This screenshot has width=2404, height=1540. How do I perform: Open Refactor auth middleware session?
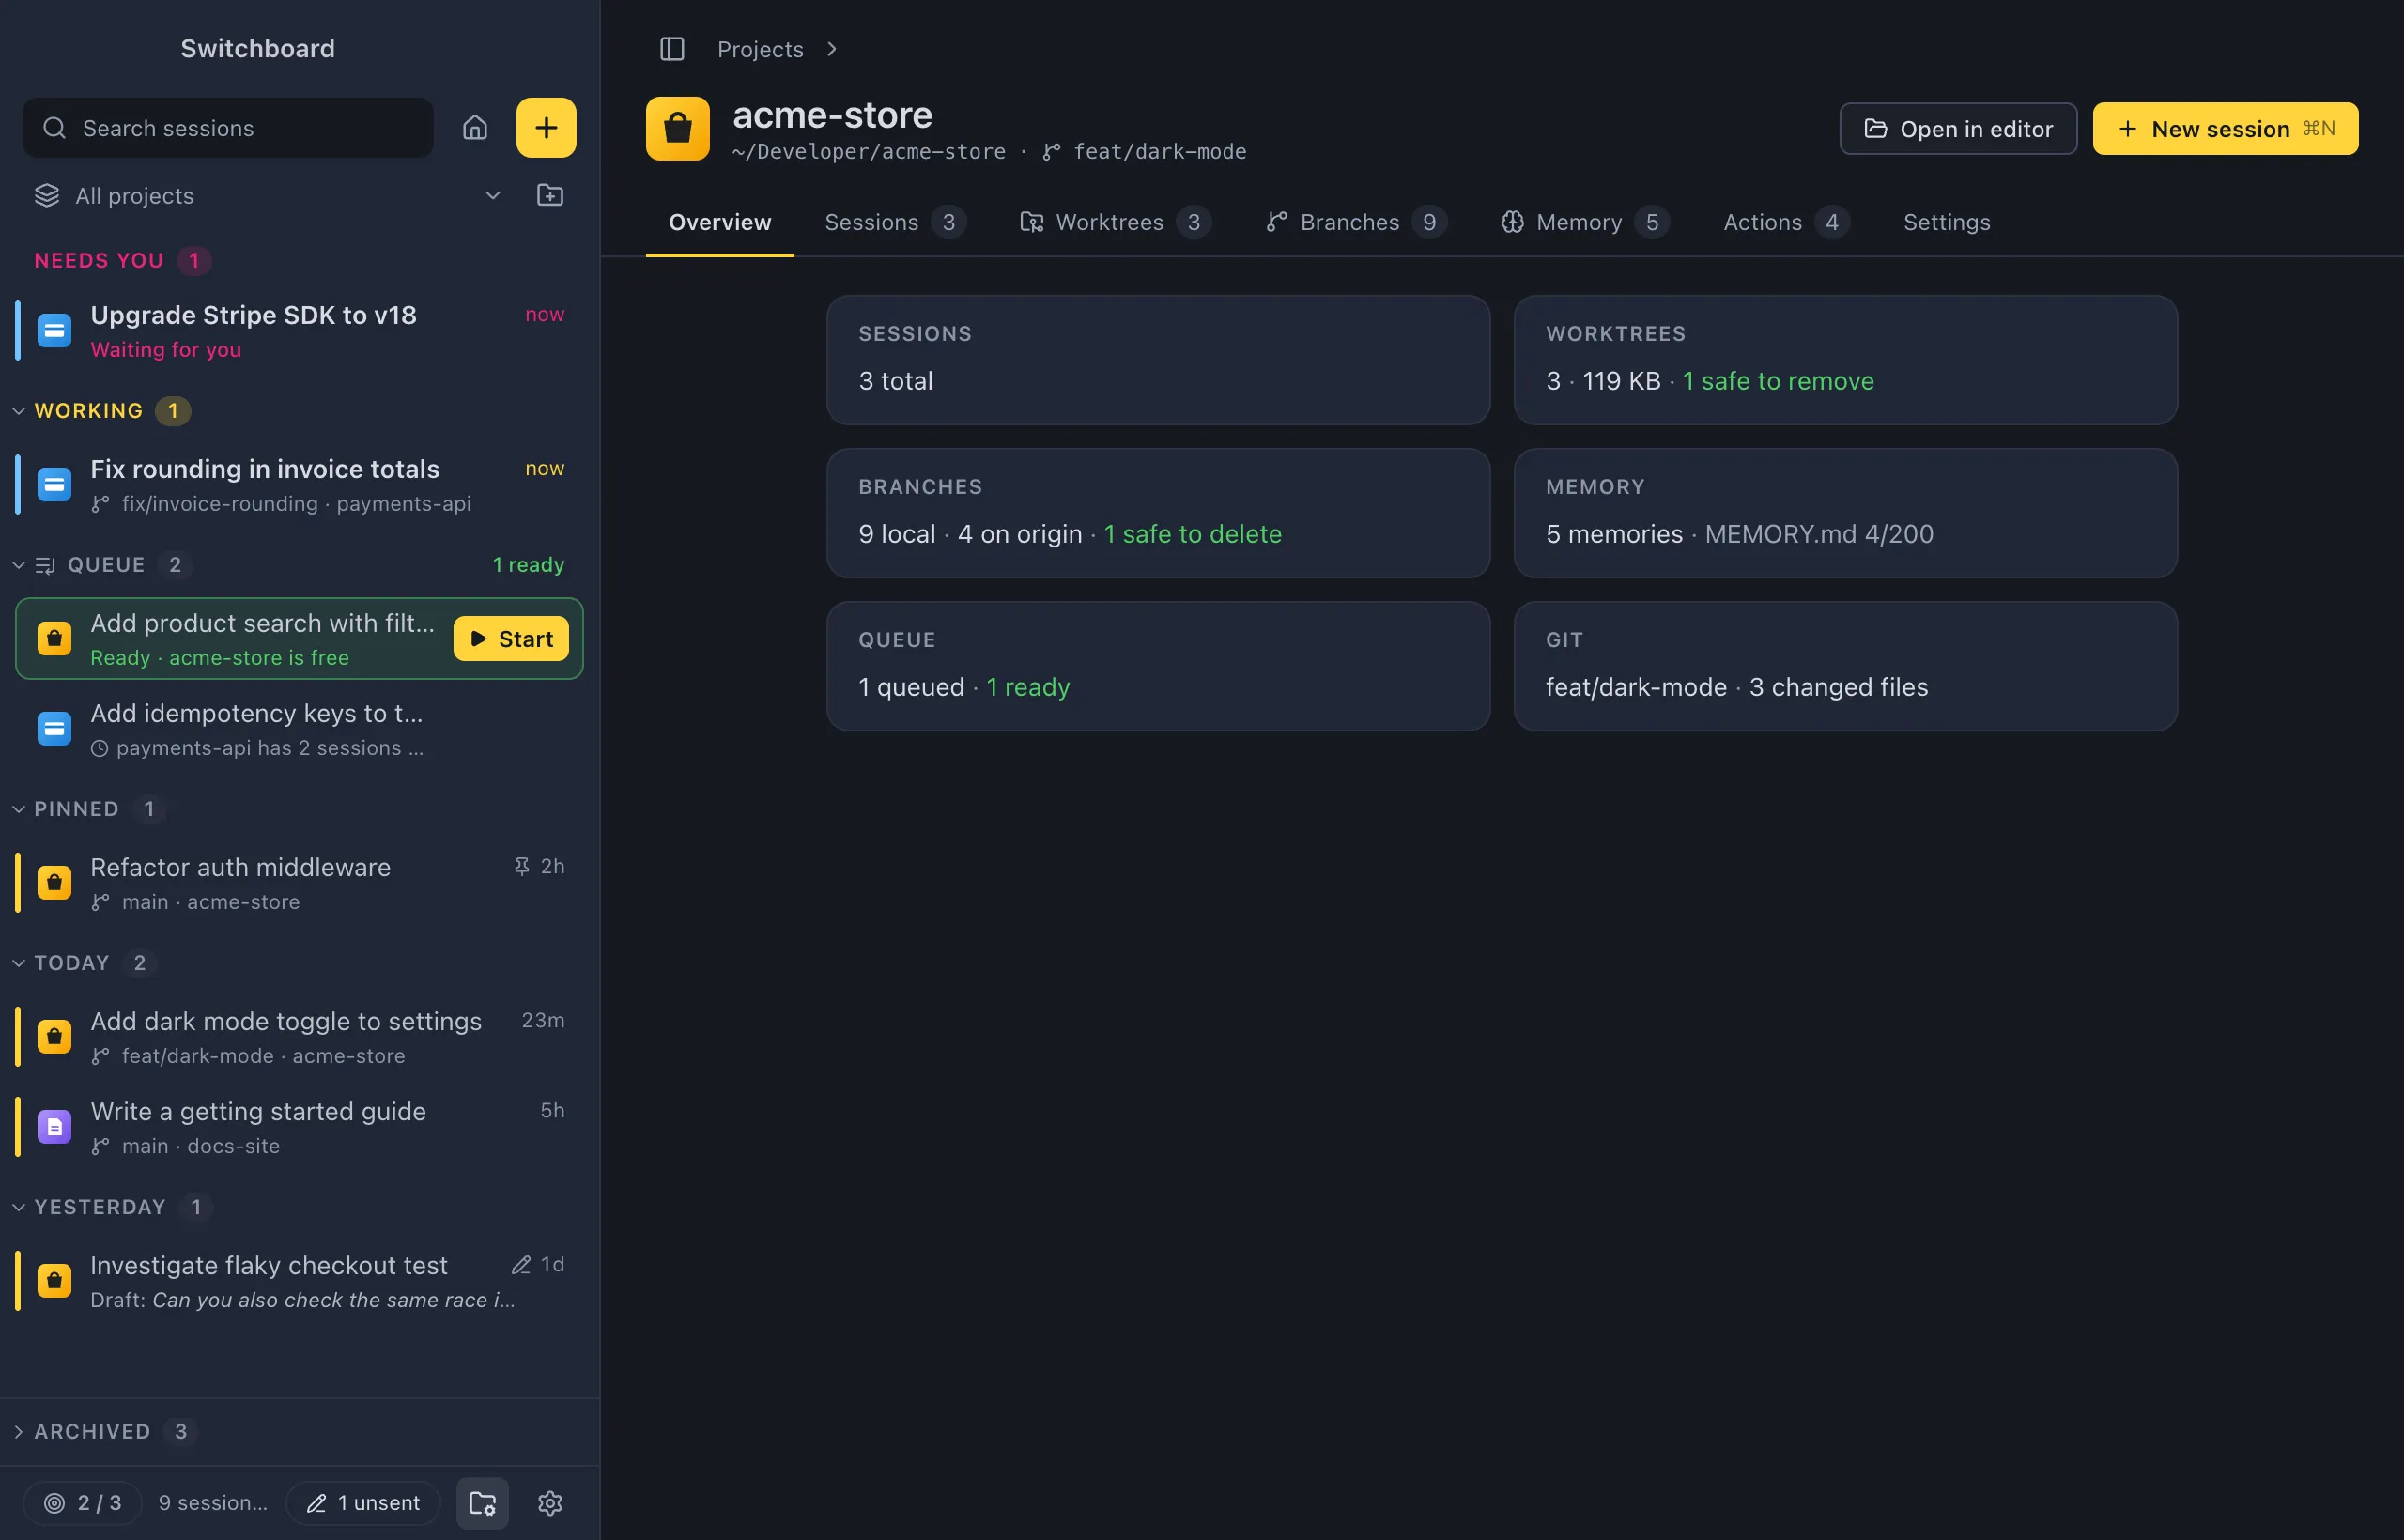point(299,882)
